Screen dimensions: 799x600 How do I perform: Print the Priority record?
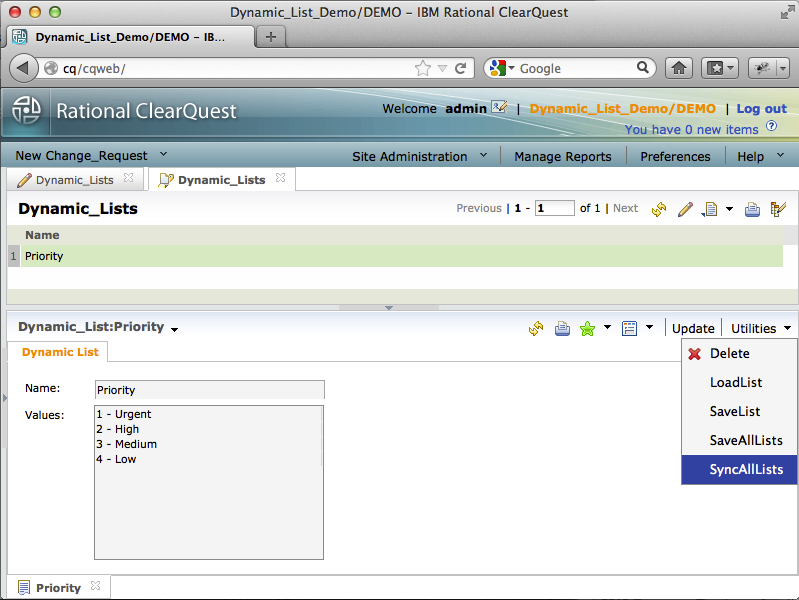point(563,329)
